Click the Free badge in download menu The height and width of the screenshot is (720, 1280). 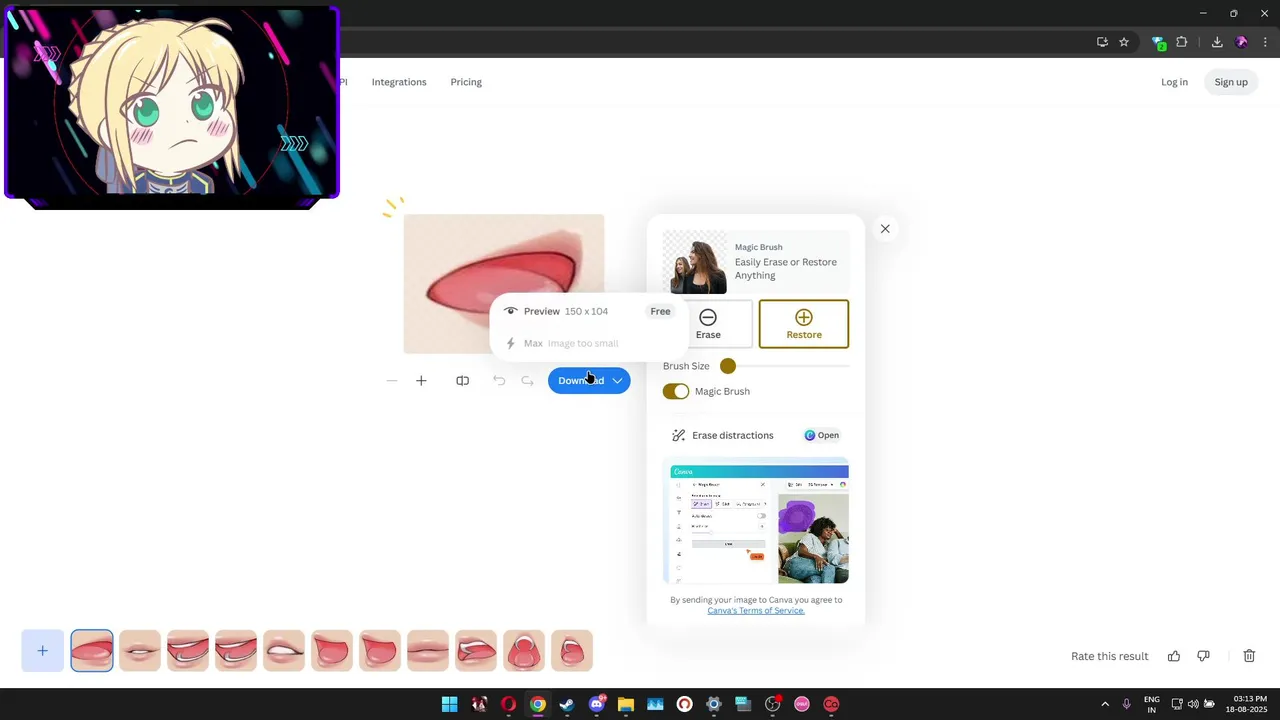(660, 311)
